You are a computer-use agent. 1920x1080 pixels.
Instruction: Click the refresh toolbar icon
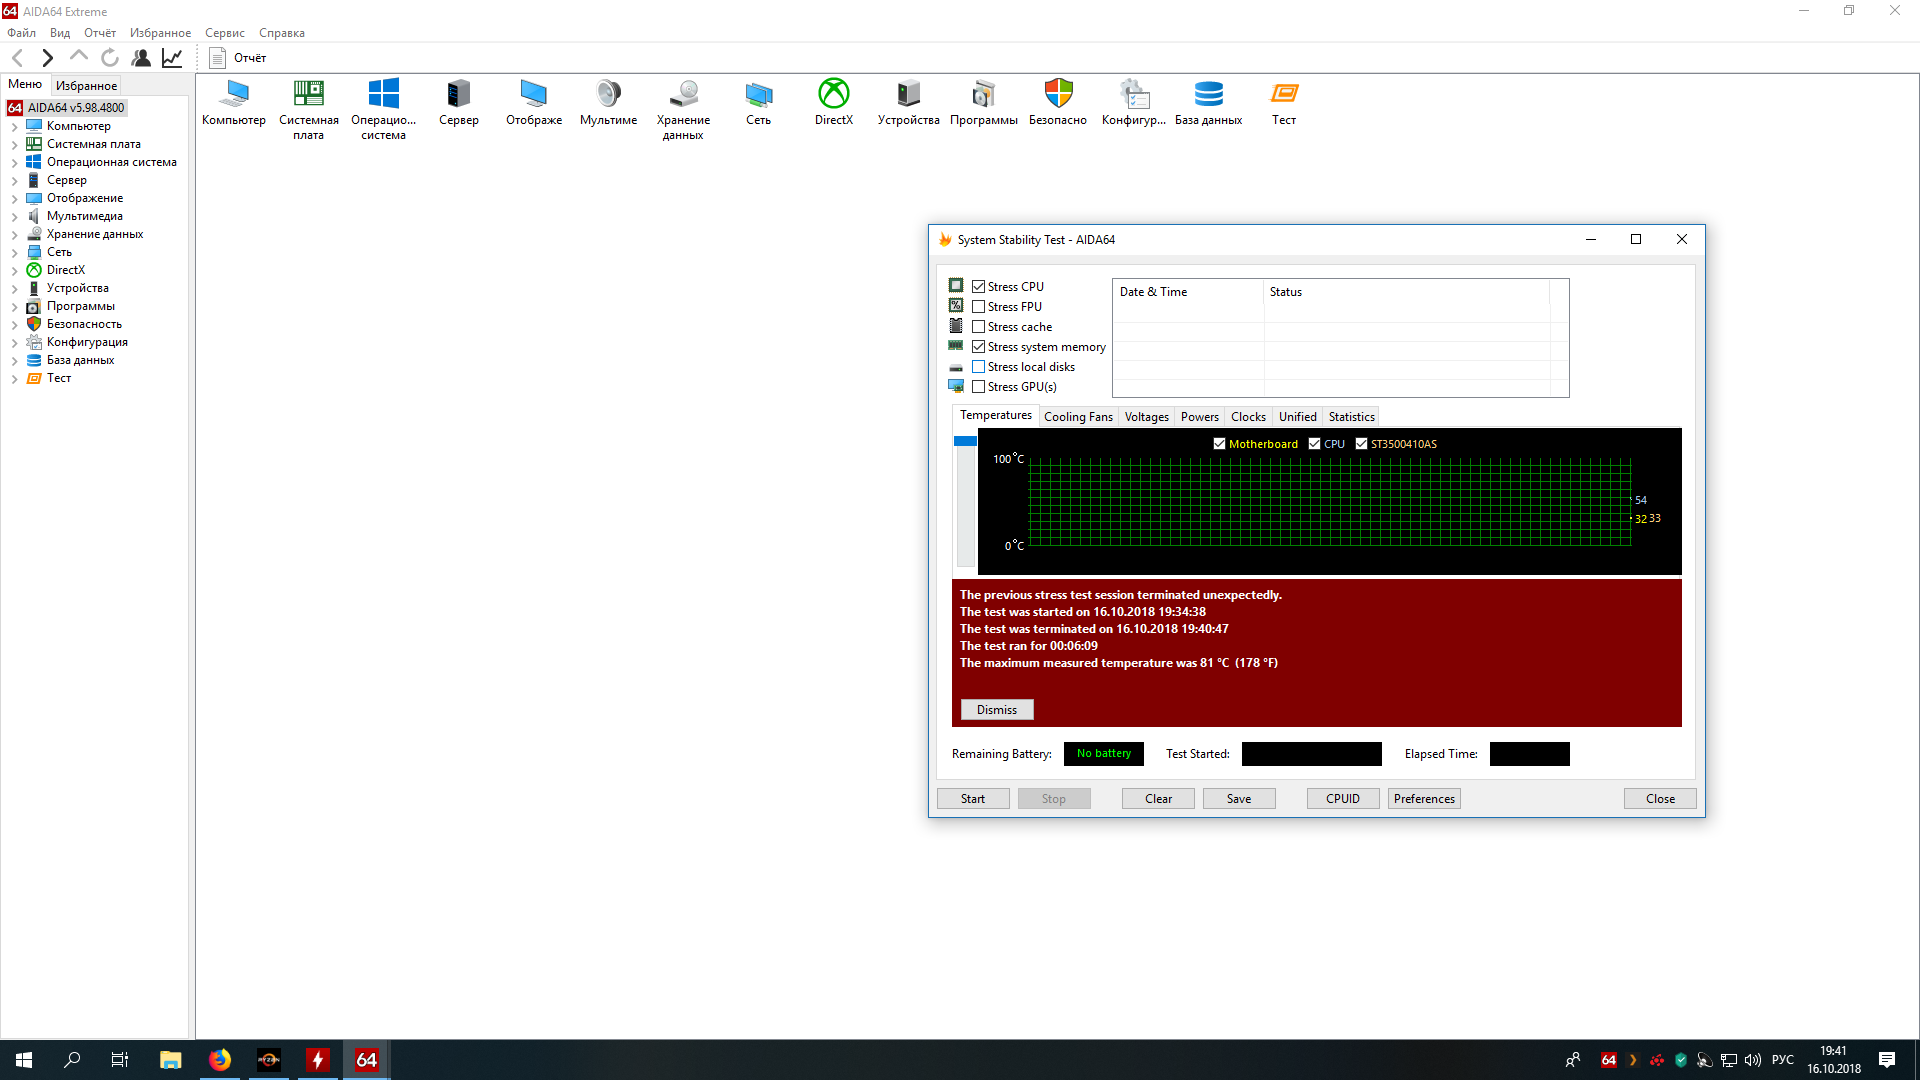110,58
